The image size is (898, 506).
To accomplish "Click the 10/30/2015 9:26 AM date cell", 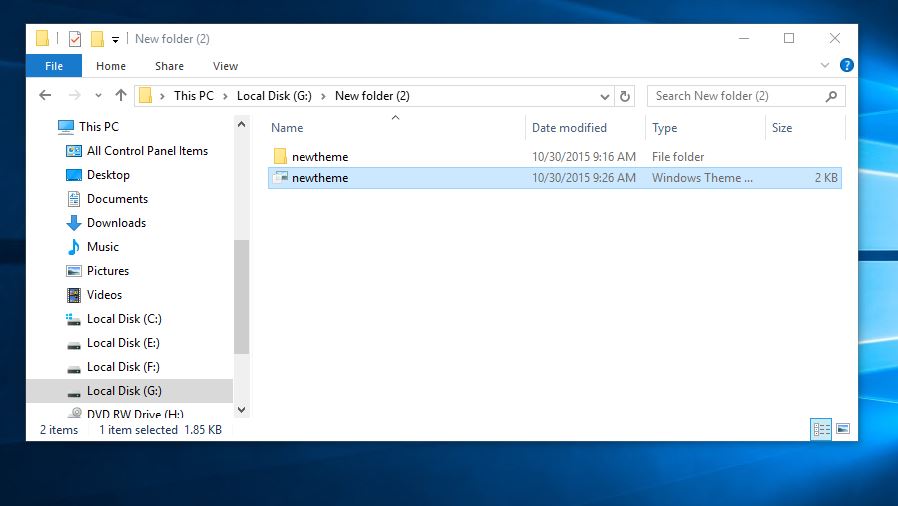I will tap(584, 178).
